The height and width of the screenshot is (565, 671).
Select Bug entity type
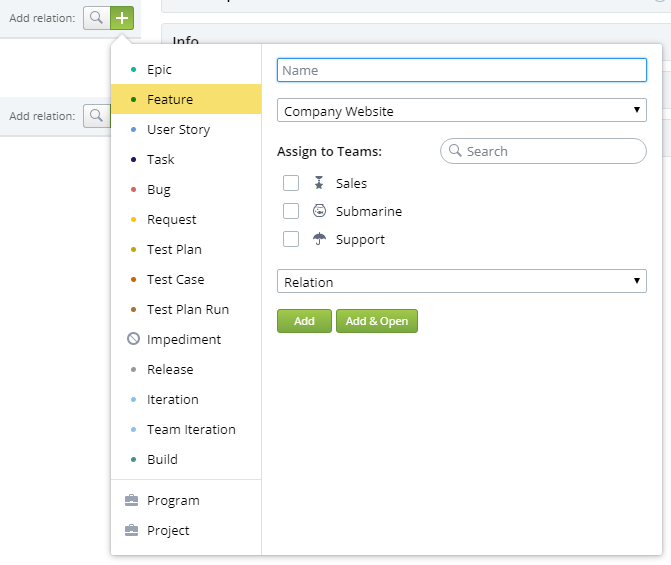pos(186,189)
